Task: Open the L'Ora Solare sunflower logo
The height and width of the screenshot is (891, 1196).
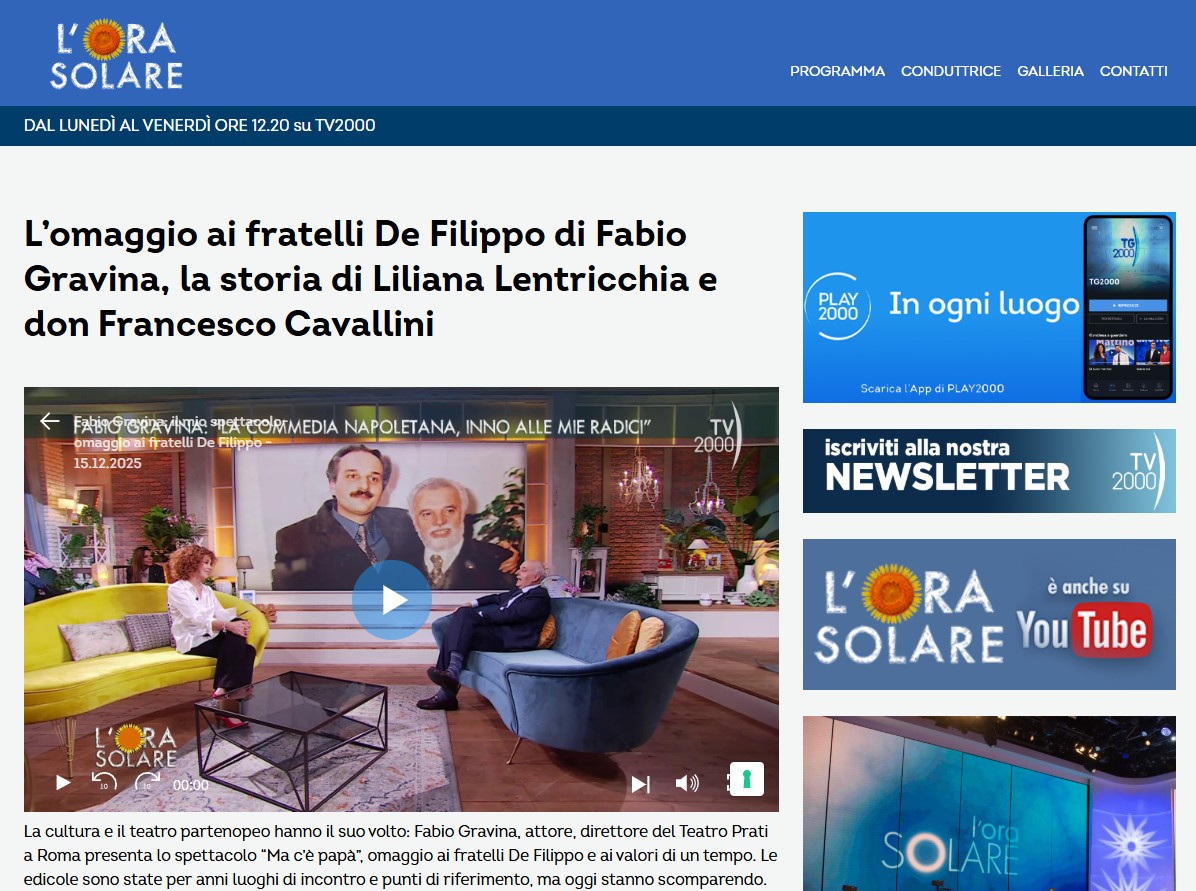Action: pyautogui.click(x=117, y=54)
